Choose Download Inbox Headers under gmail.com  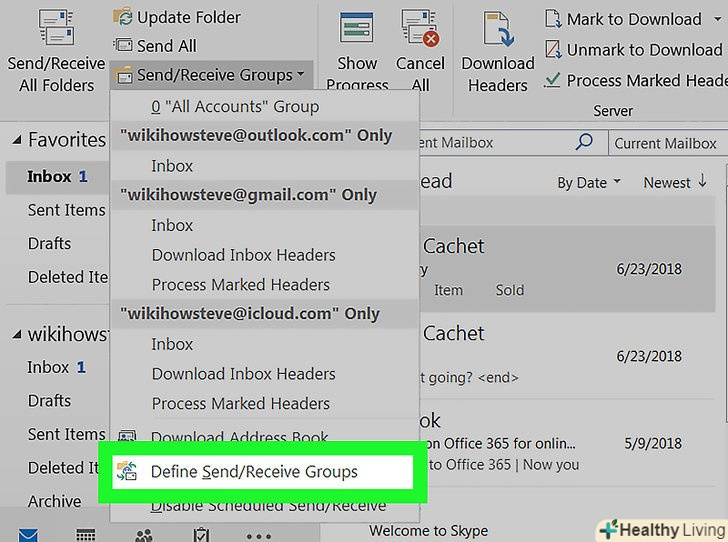pyautogui.click(x=265, y=255)
